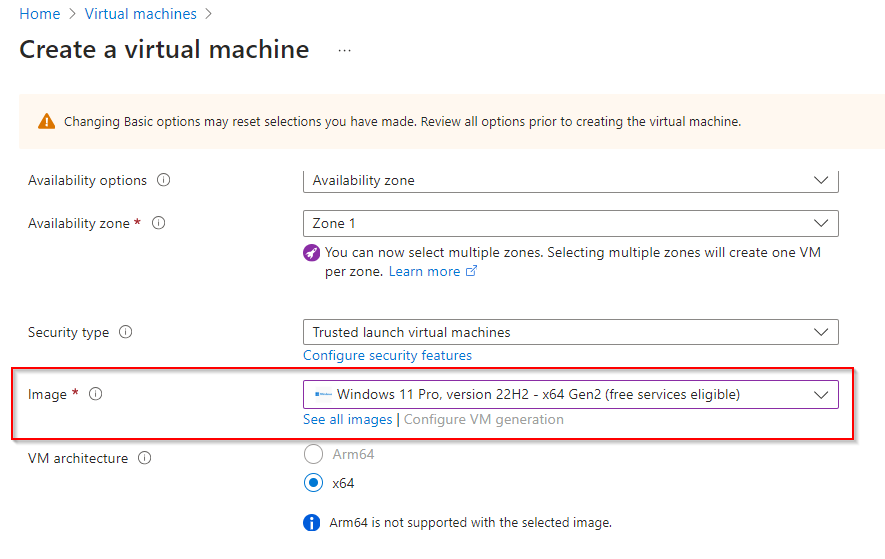
Task: Select the Arm64 architecture radio button
Action: point(313,455)
